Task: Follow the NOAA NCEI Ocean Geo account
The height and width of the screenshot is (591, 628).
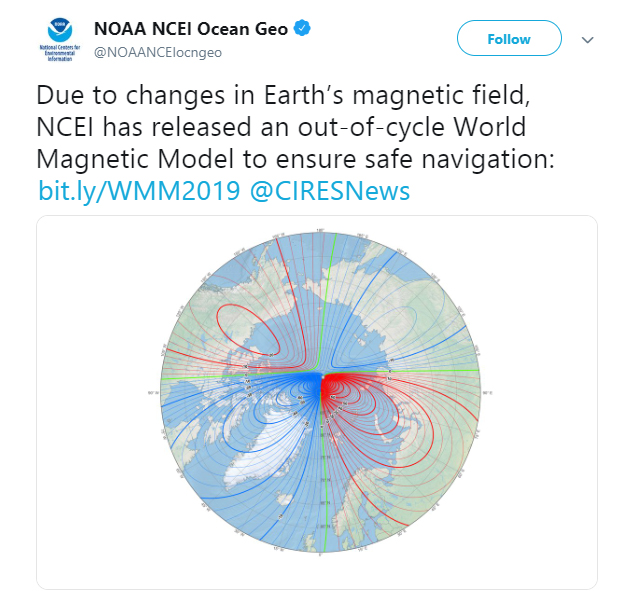Action: click(509, 38)
